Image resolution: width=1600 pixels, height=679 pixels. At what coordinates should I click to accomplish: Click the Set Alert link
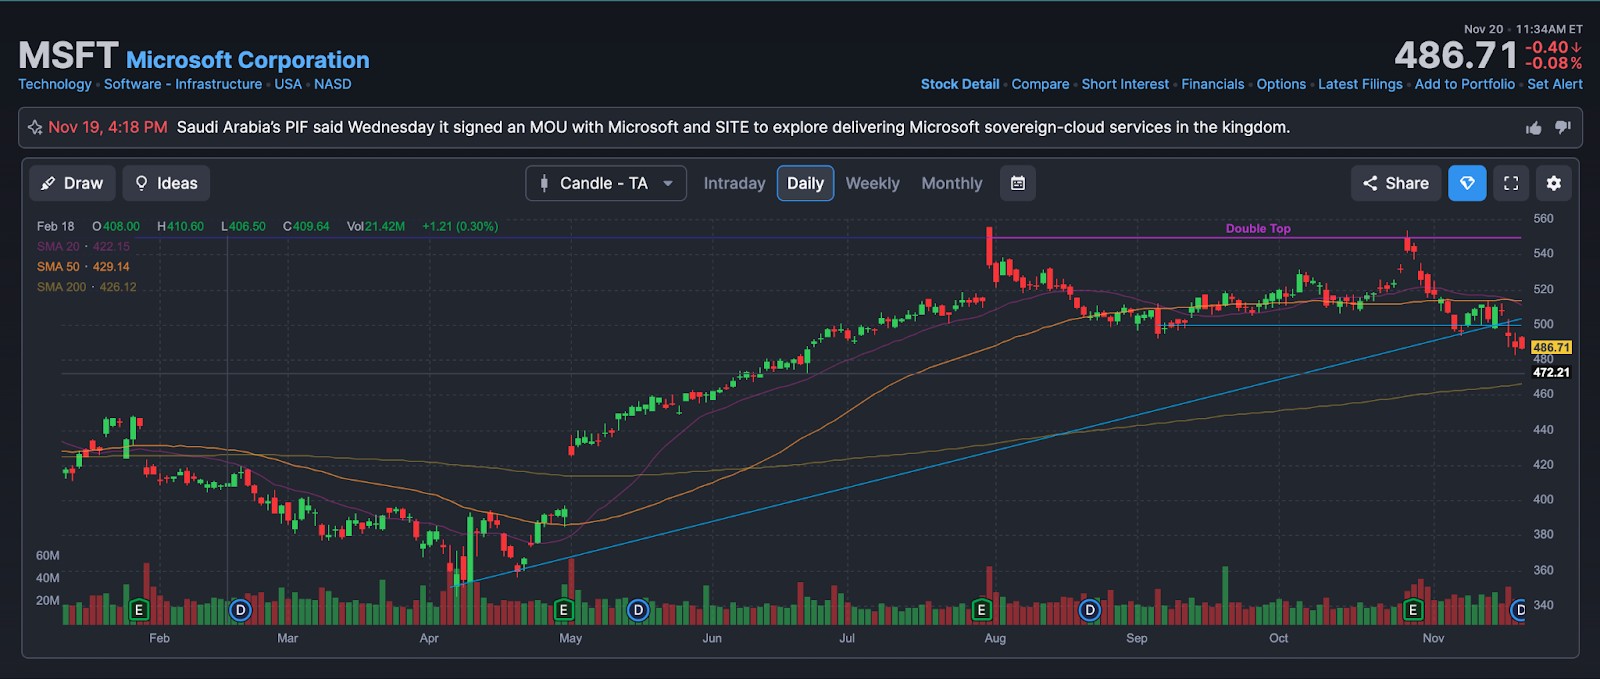(1555, 84)
